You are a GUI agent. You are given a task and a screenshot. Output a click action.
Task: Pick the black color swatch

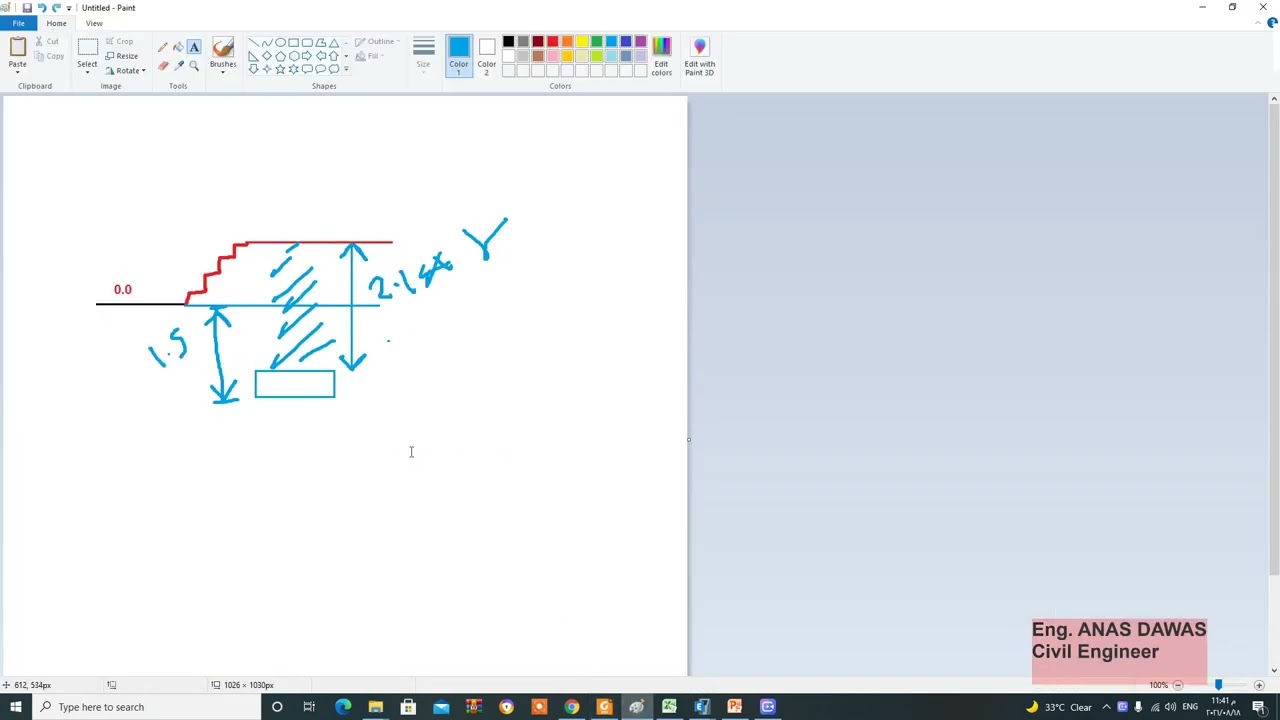click(508, 42)
